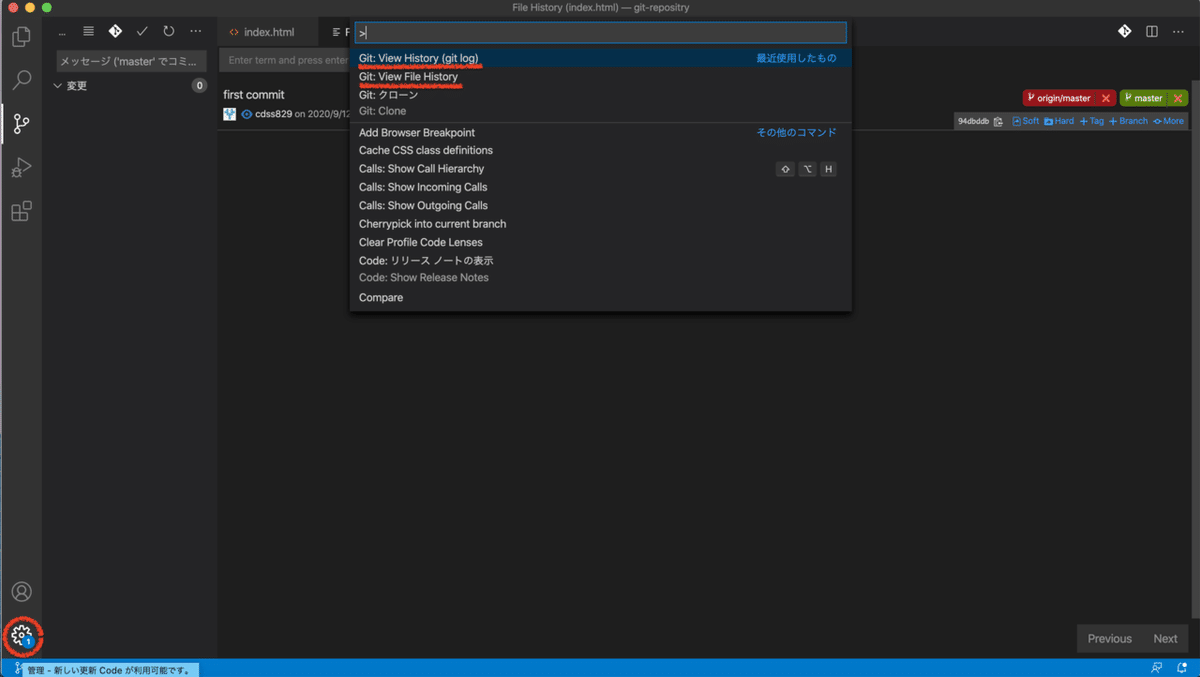The image size is (1200, 677).
Task: Focus the commit message input box
Action: pyautogui.click(x=131, y=61)
